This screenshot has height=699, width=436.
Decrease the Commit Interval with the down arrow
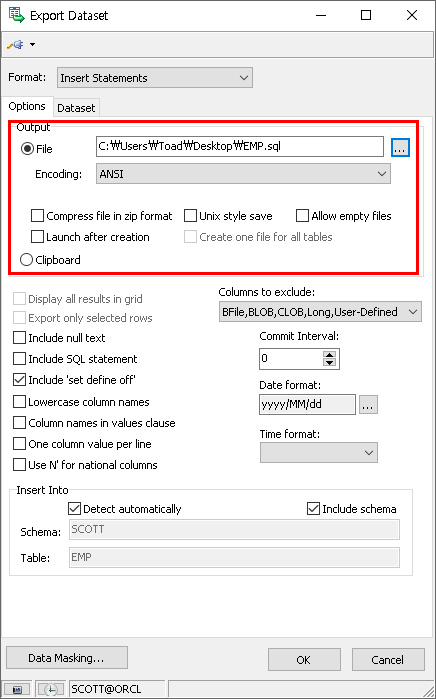(x=329, y=363)
